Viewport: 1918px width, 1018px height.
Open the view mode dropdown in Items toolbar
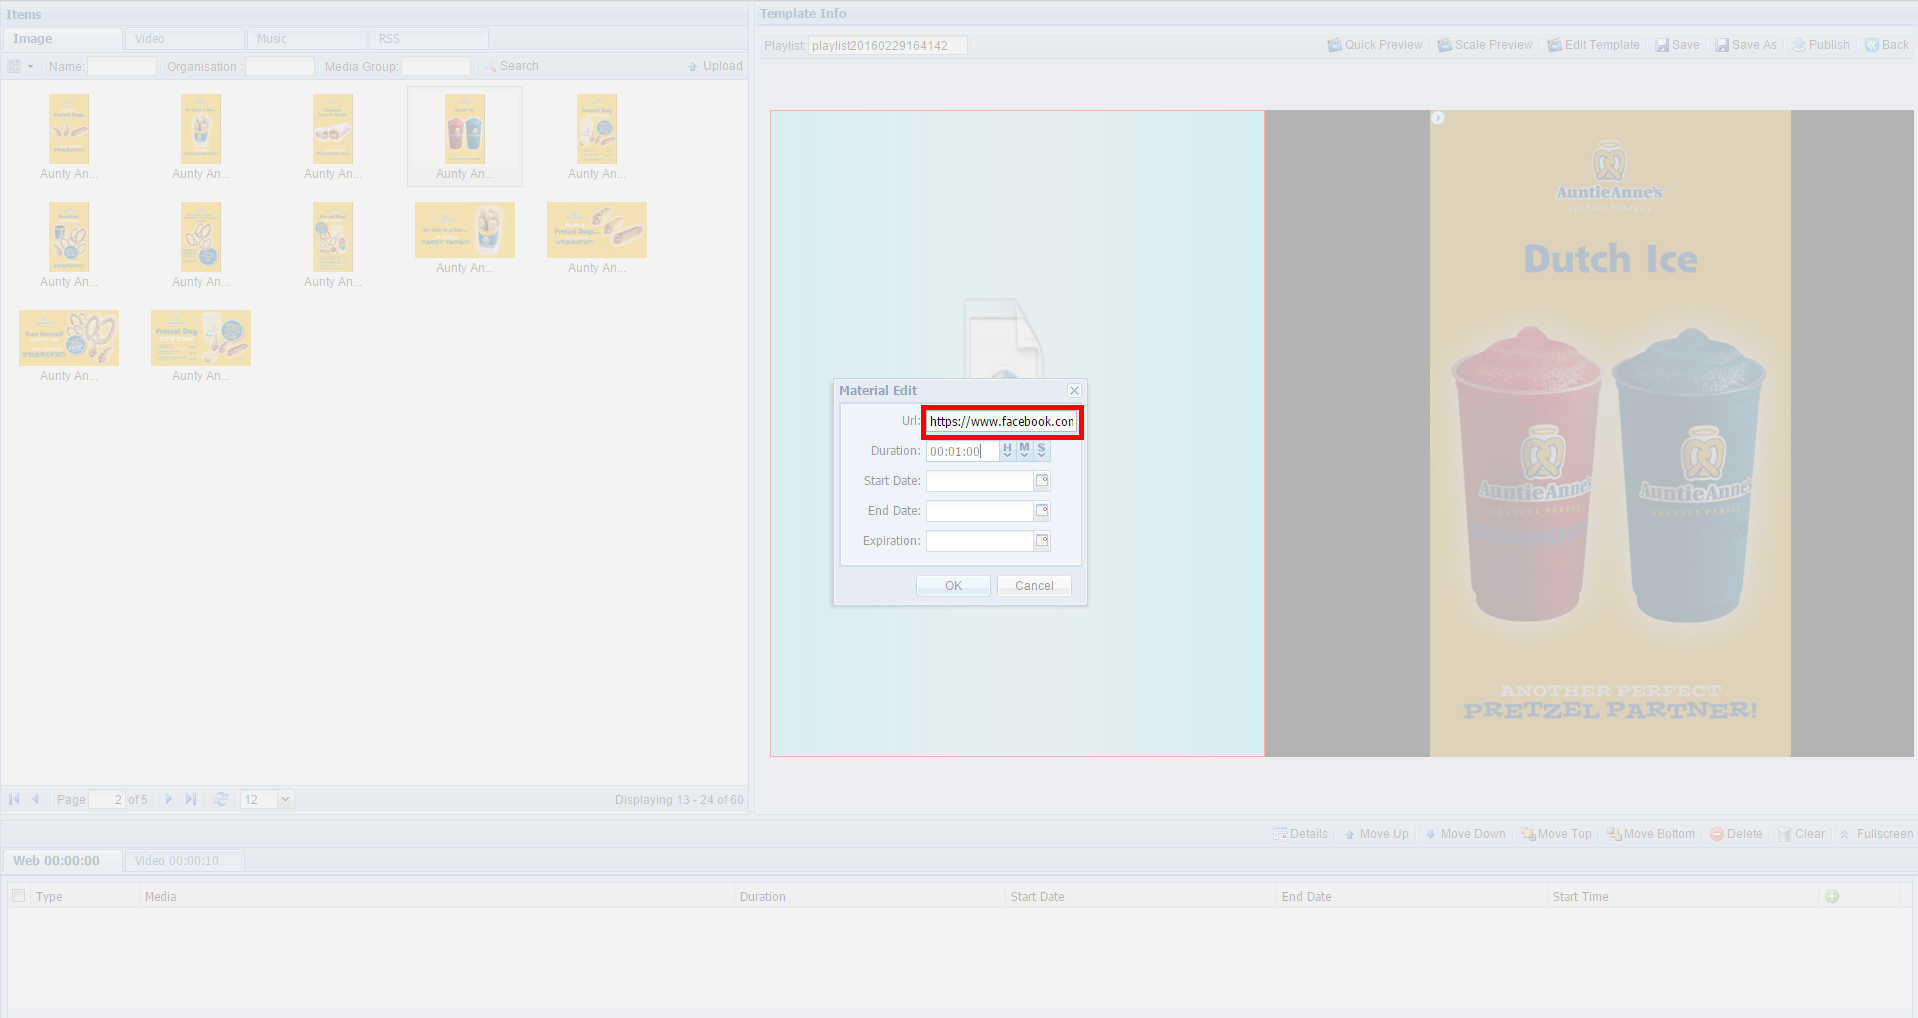(x=21, y=66)
